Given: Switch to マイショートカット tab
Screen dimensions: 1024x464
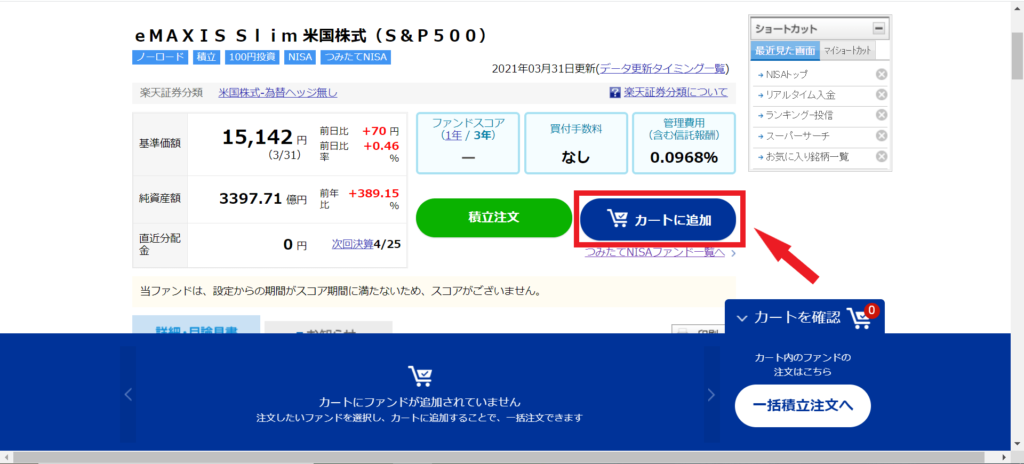Looking at the screenshot, I should point(846,50).
